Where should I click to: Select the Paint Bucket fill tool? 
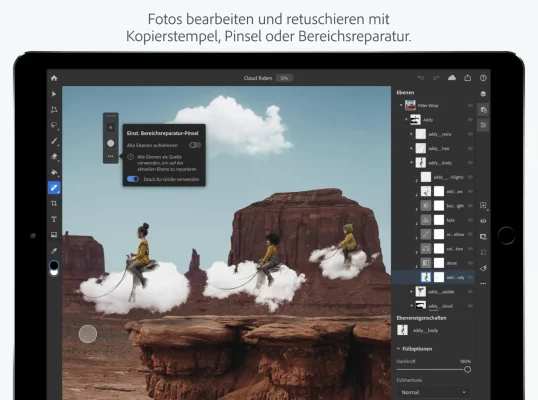click(x=54, y=172)
